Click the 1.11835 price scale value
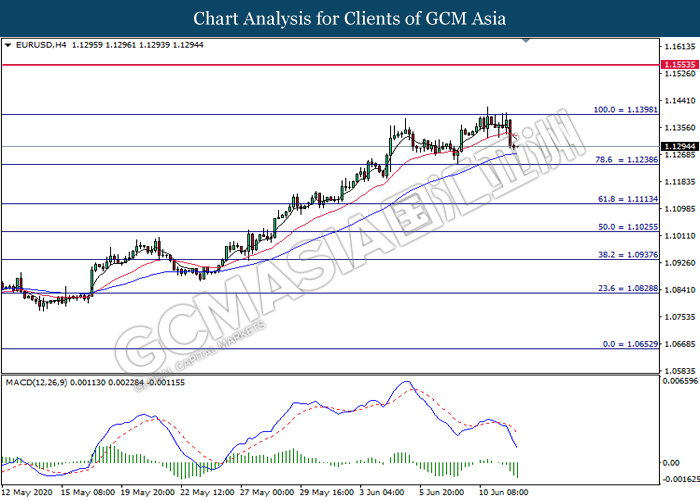This screenshot has height=500, width=700. tap(680, 182)
